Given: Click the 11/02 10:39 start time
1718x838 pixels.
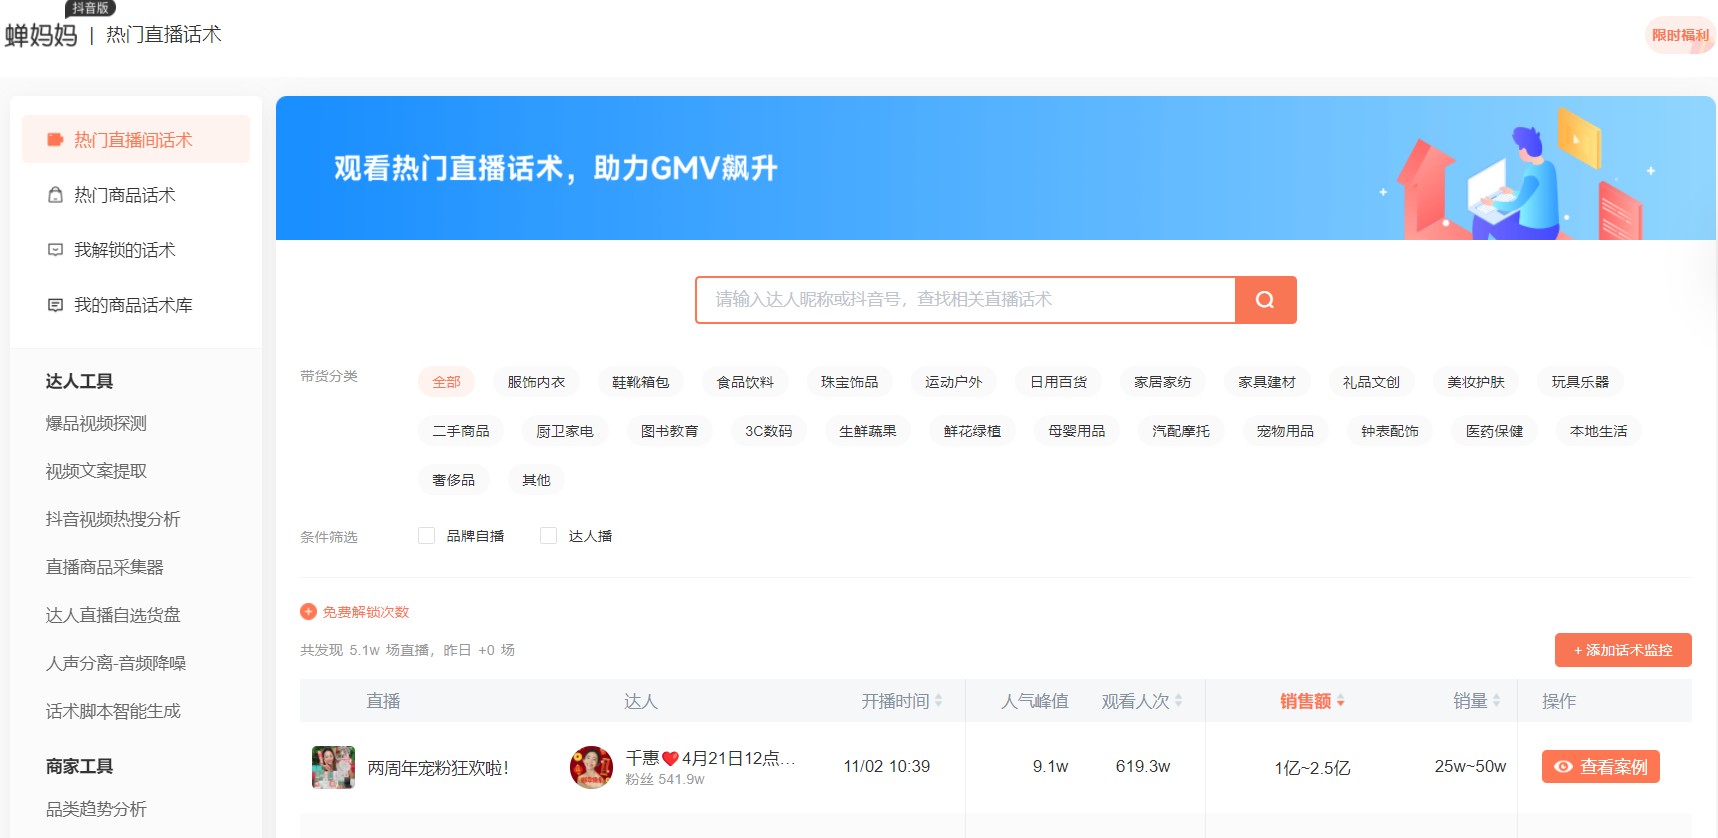Looking at the screenshot, I should point(886,766).
